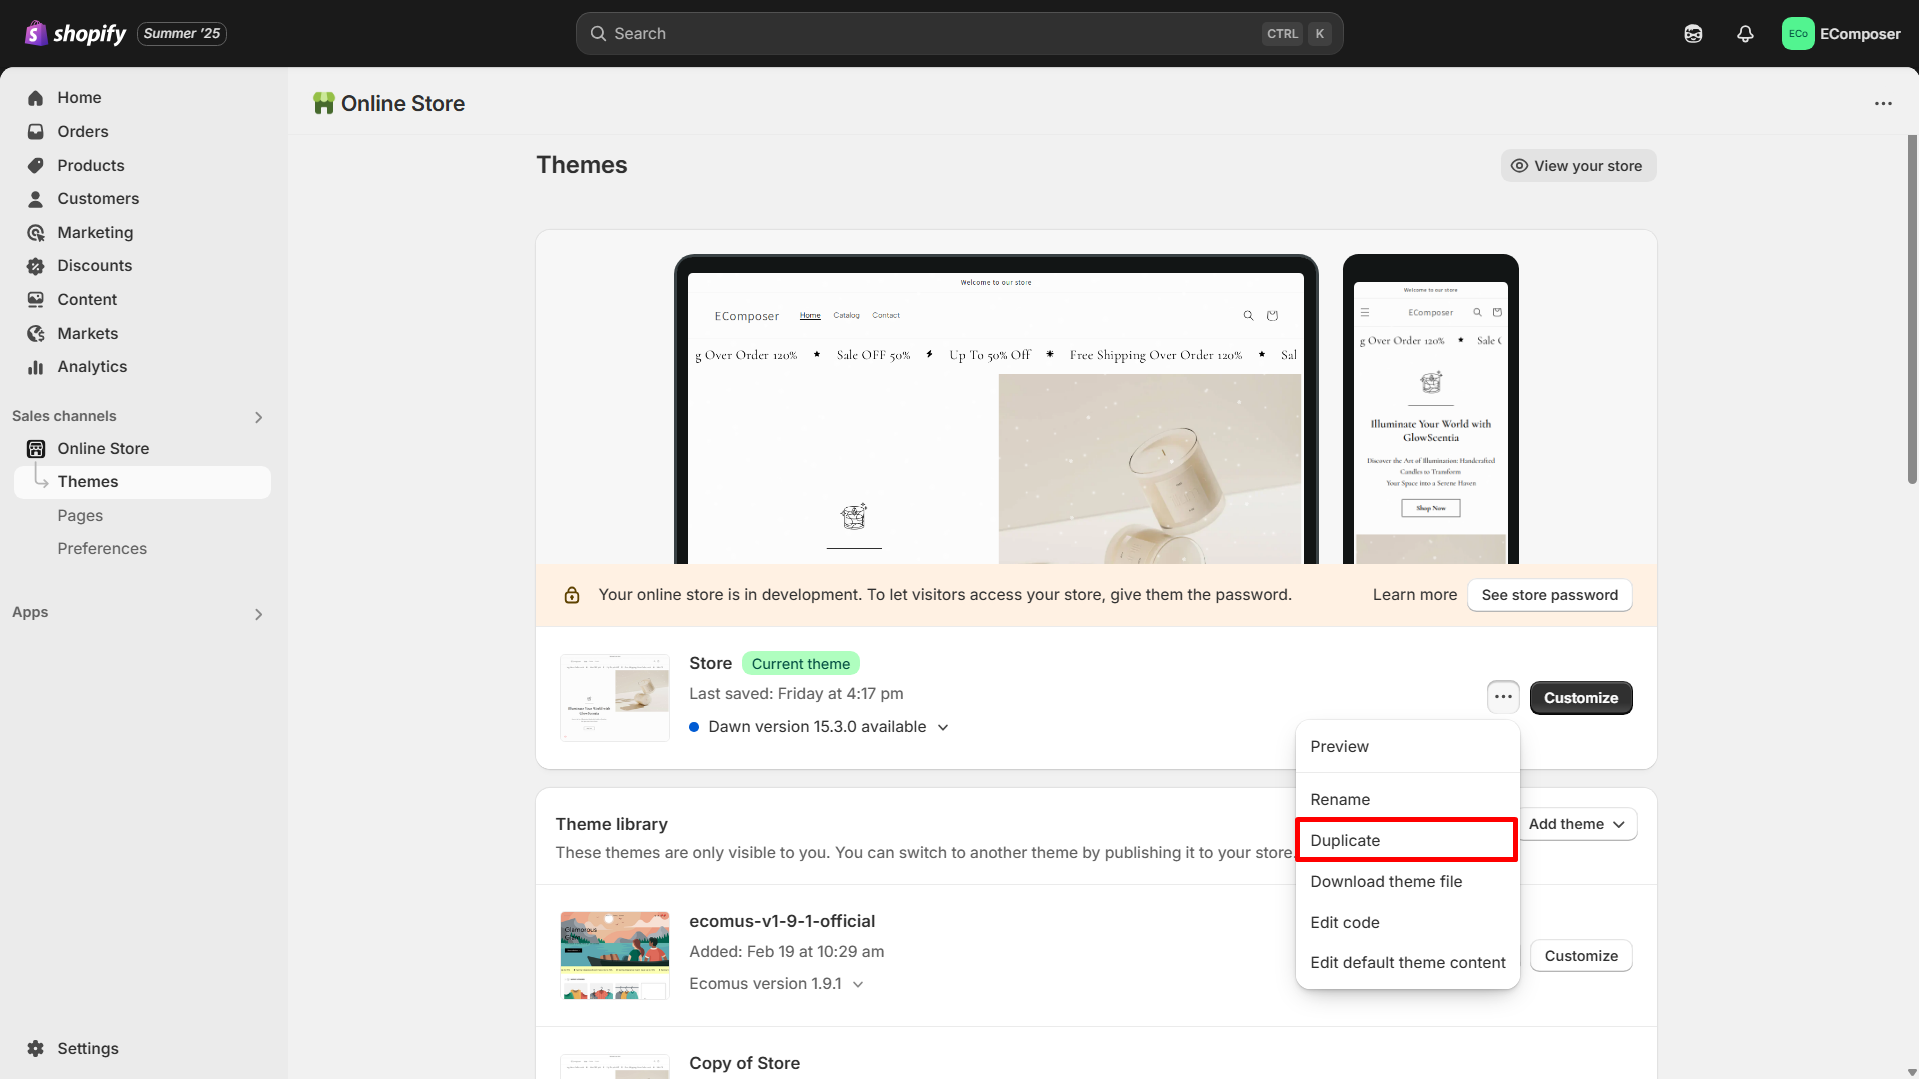The width and height of the screenshot is (1919, 1079).
Task: Click the Markets globe icon
Action: 36,334
